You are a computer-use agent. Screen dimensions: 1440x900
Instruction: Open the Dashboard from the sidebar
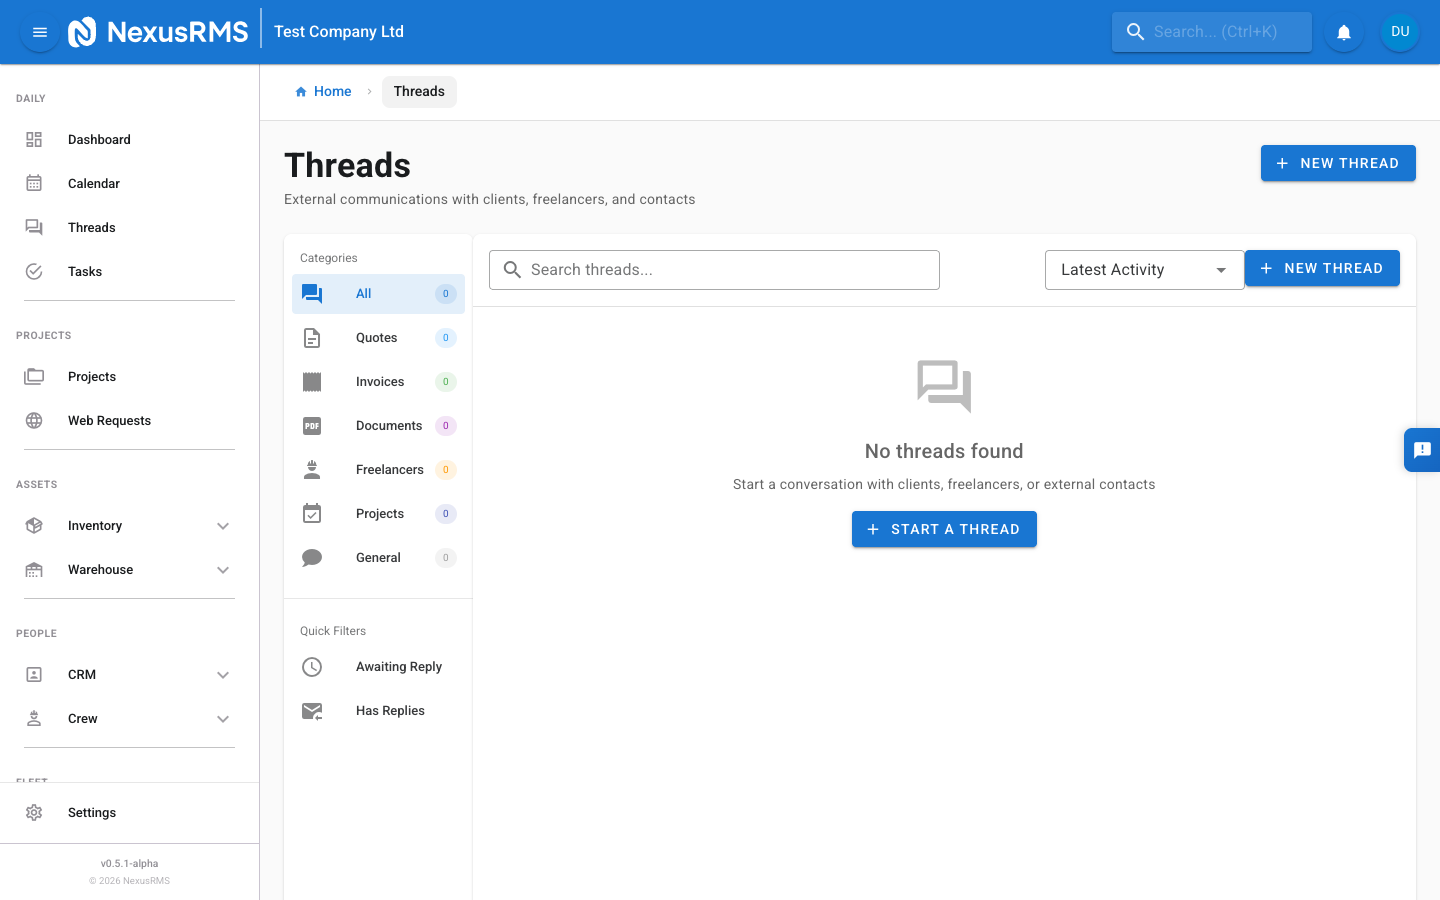pos(99,139)
